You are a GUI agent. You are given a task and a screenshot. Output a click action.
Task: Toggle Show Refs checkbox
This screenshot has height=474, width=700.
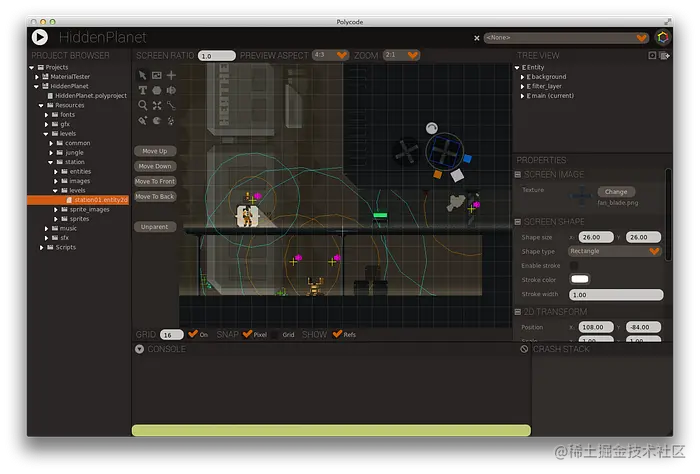pos(338,334)
